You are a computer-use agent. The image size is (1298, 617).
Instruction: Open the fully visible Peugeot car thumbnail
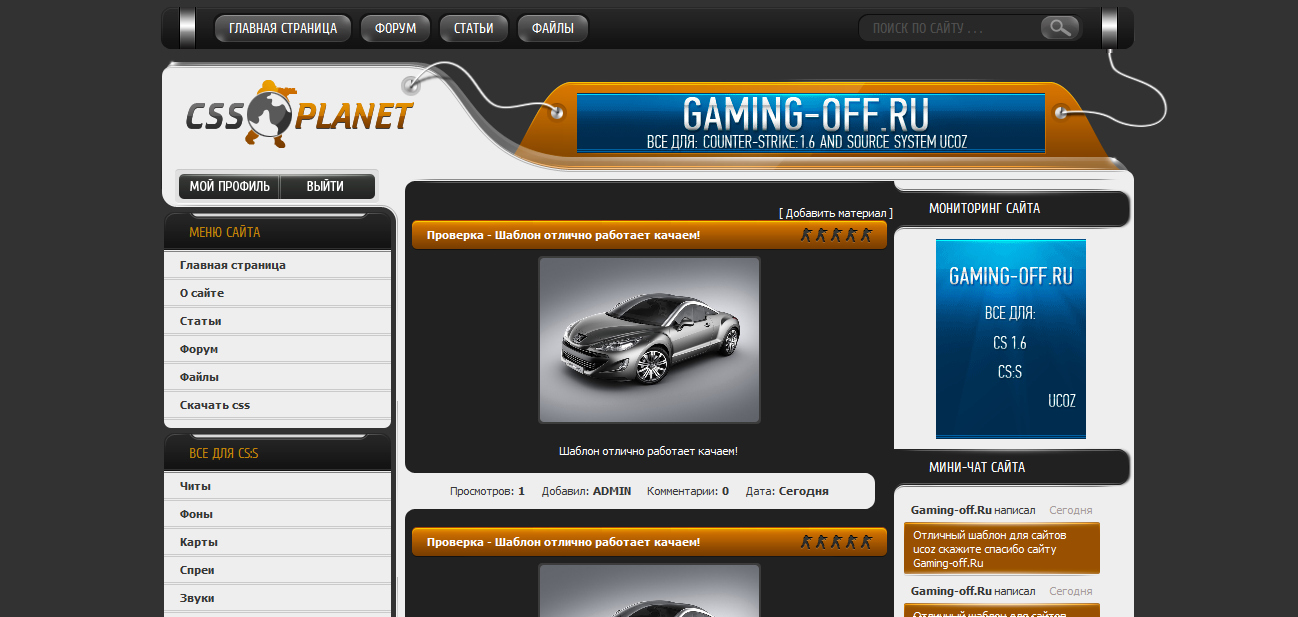tap(649, 340)
